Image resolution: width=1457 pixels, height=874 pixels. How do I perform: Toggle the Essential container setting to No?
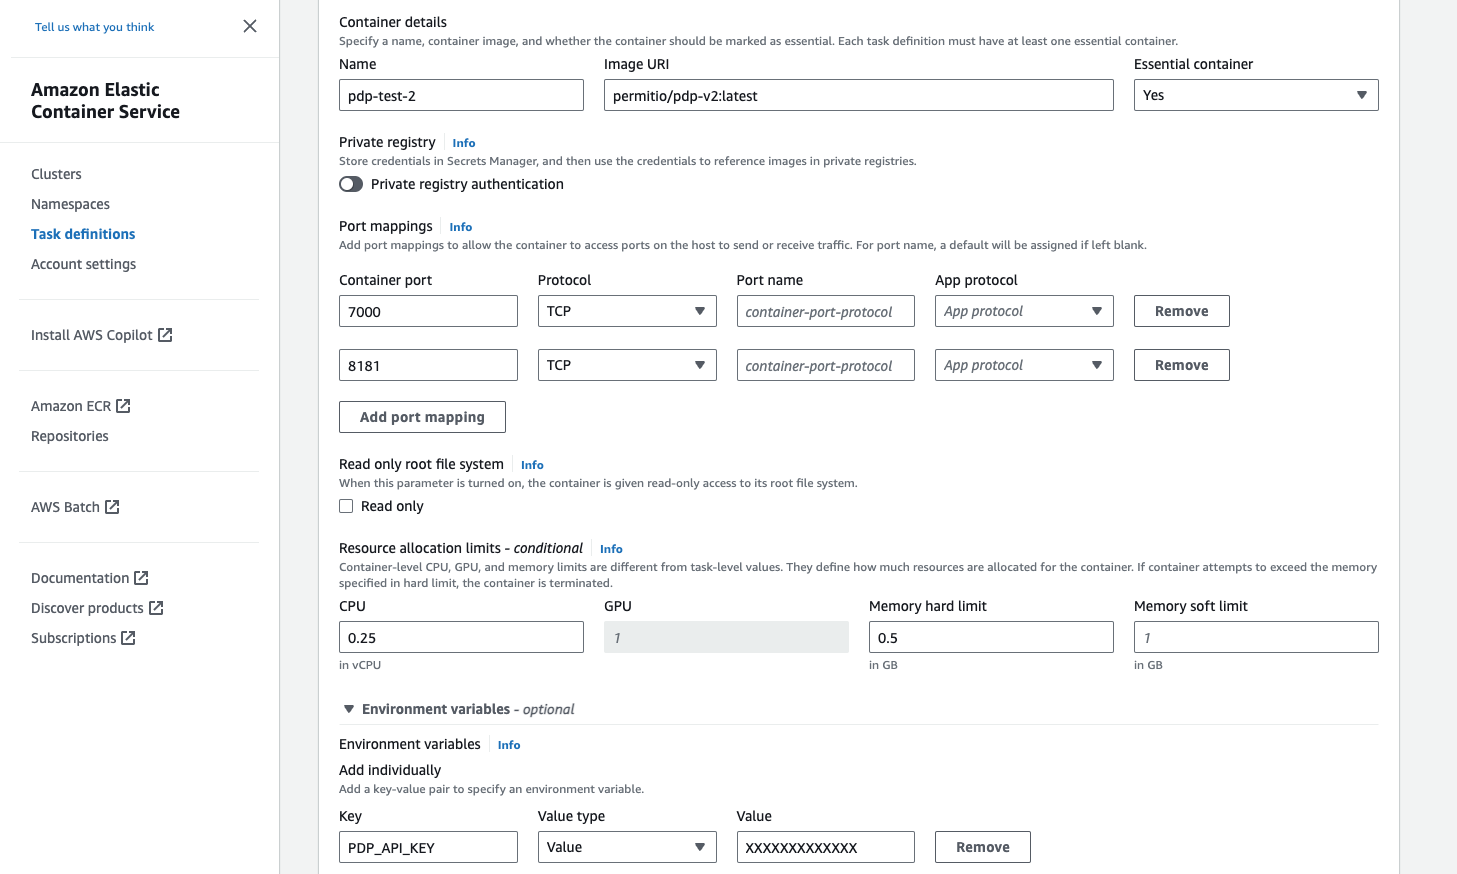coord(1255,94)
